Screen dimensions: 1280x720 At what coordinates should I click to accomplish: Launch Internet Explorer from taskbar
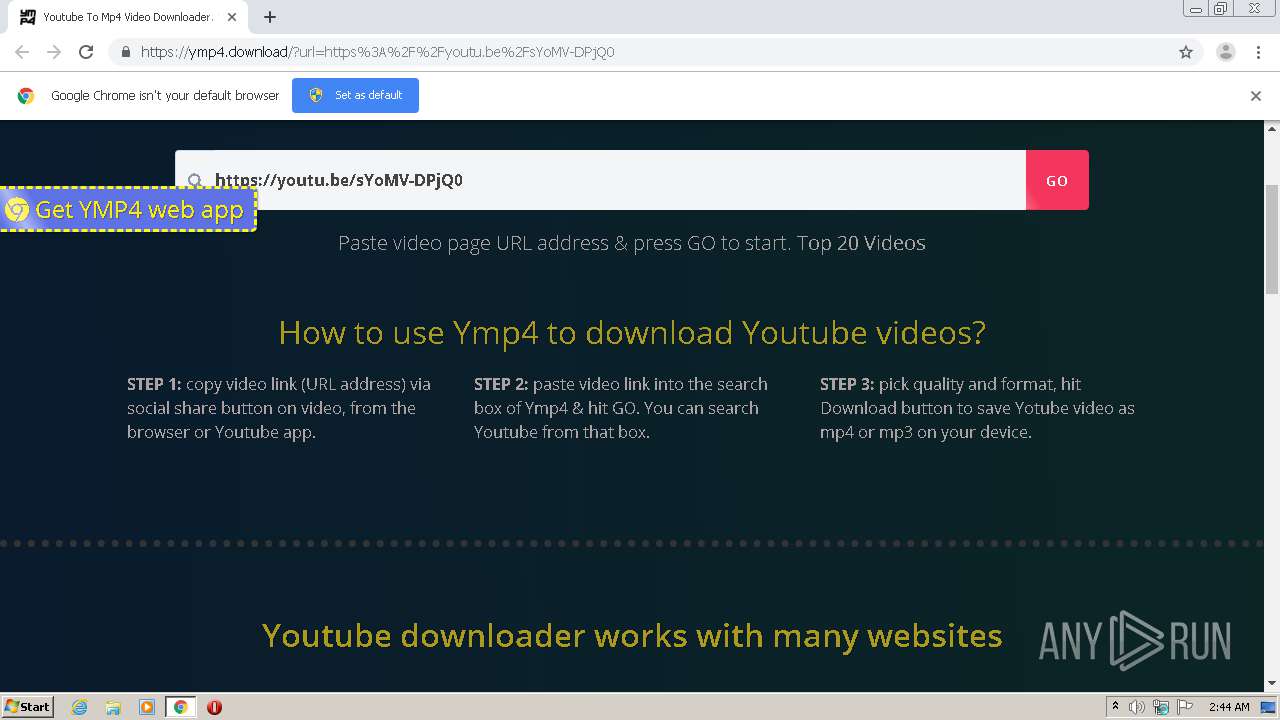click(x=80, y=707)
